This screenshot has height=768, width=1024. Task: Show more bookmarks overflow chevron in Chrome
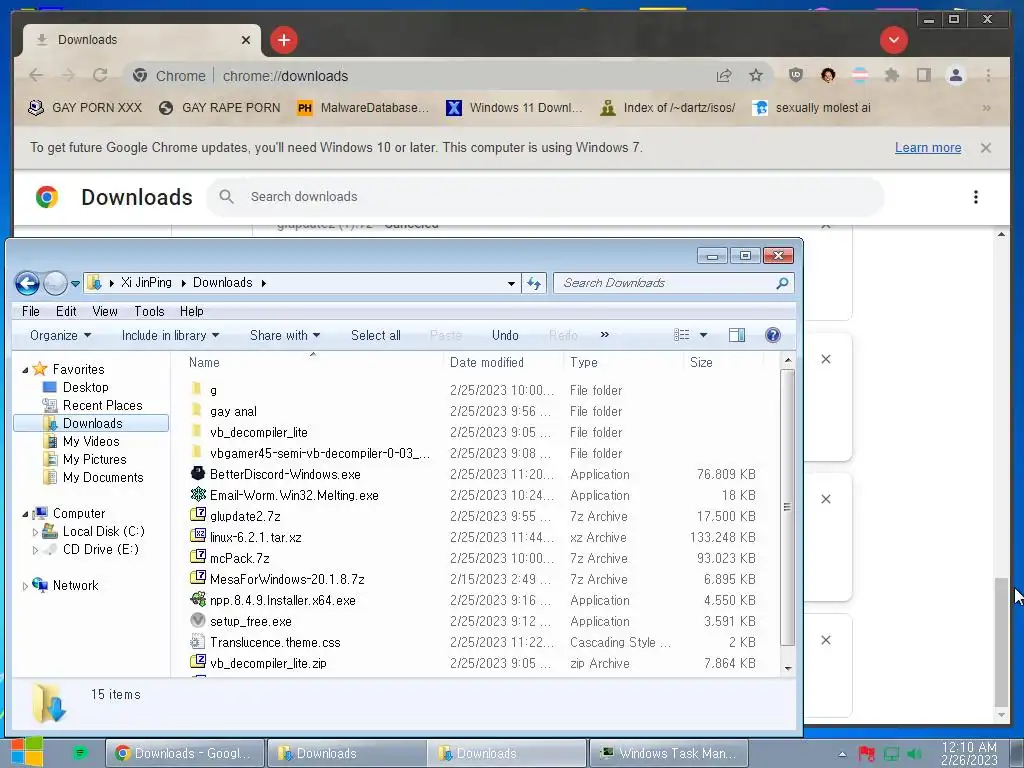pos(986,108)
